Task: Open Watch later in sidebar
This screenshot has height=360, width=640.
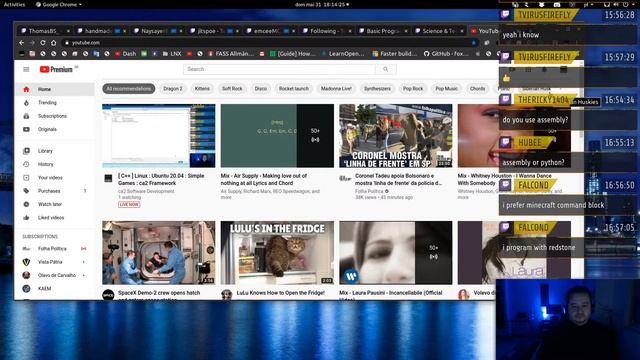Action: point(55,204)
